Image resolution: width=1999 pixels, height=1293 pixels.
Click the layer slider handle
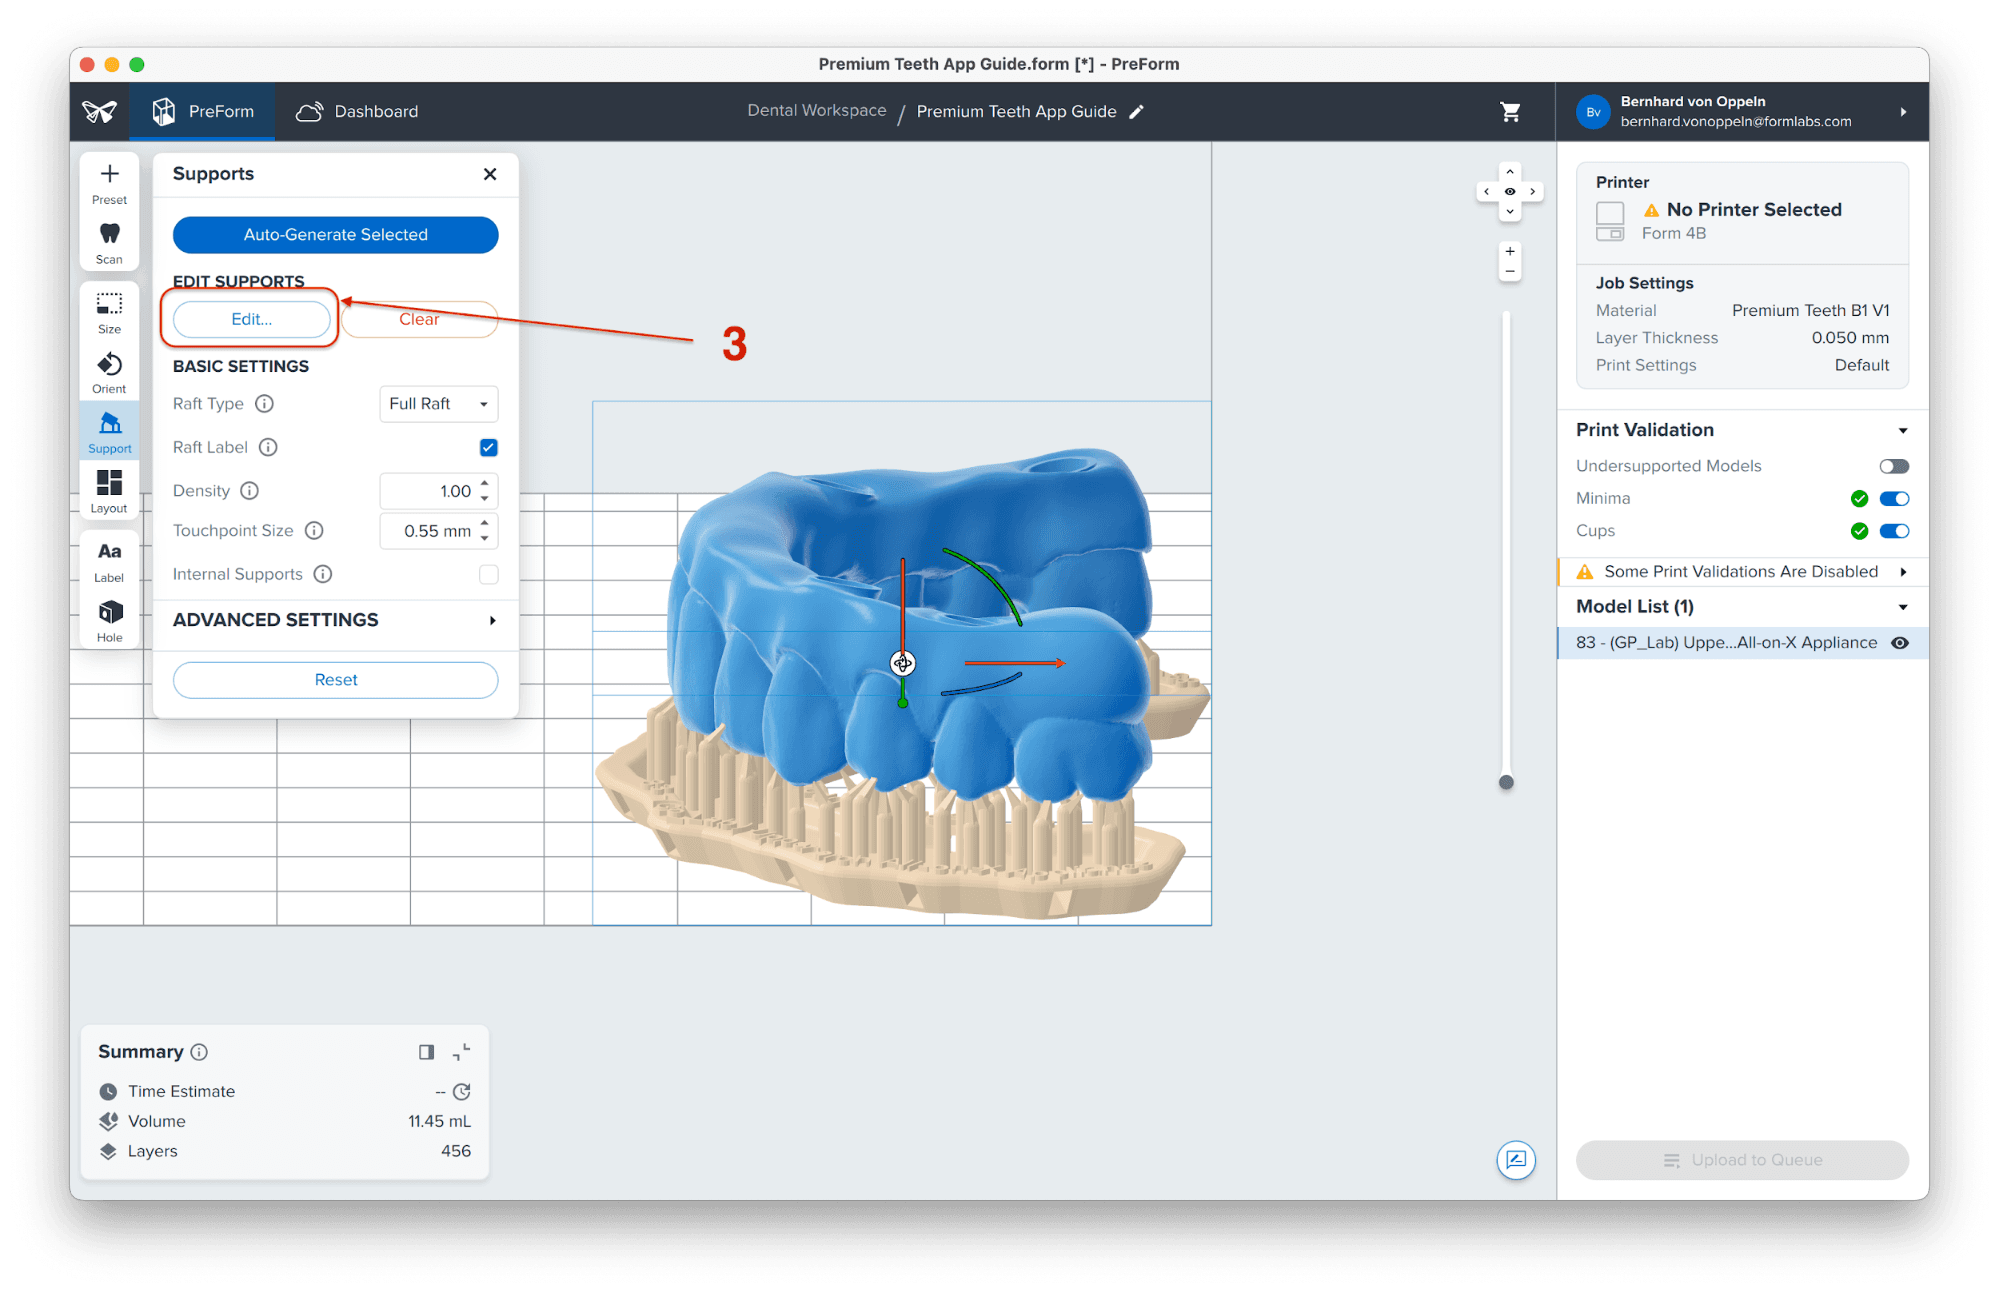point(1506,782)
